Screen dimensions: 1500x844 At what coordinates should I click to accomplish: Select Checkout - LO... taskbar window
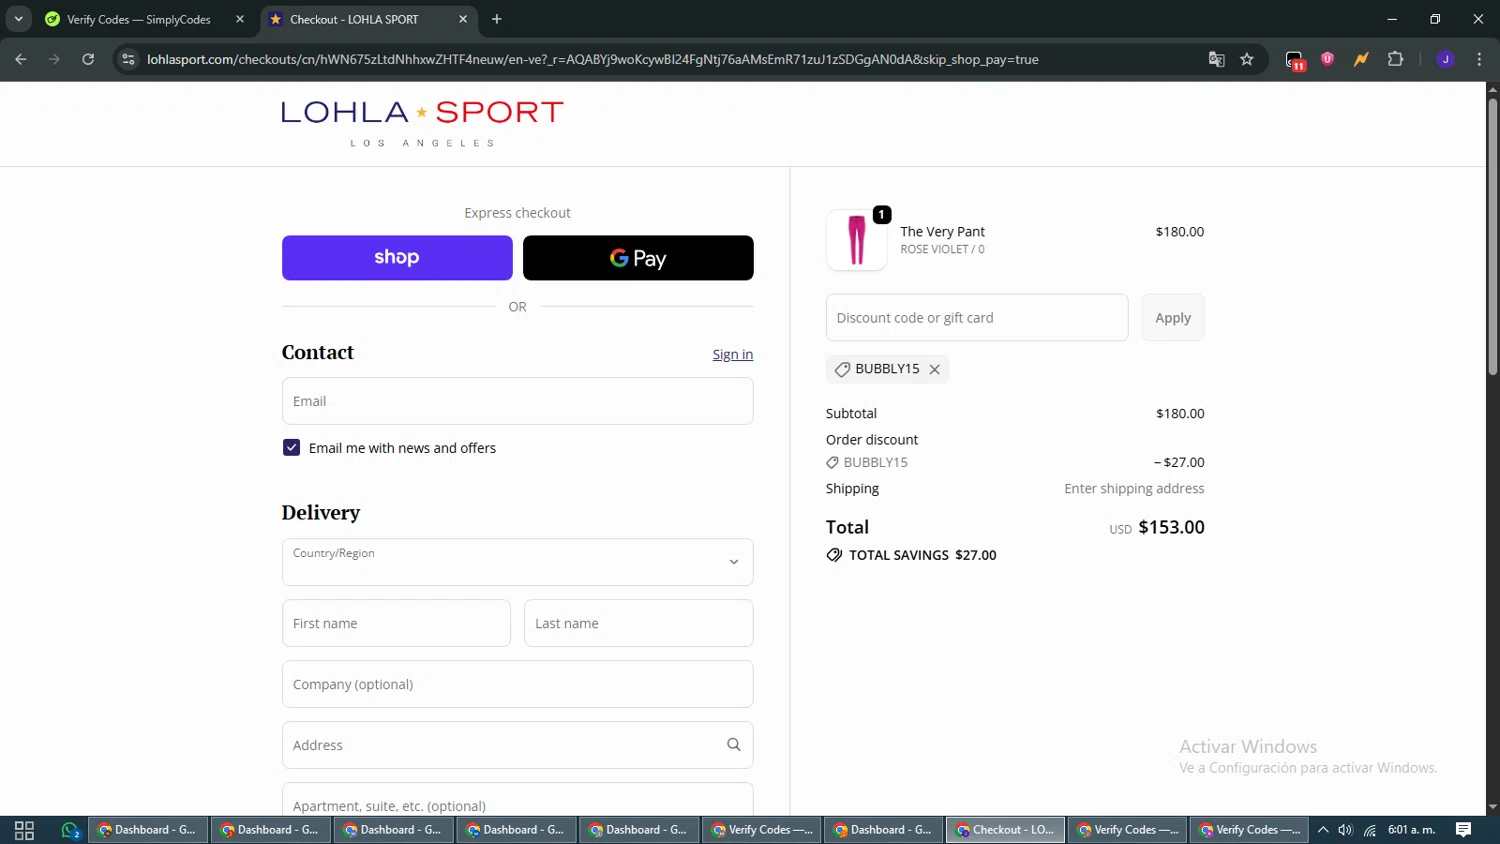coord(1005,830)
